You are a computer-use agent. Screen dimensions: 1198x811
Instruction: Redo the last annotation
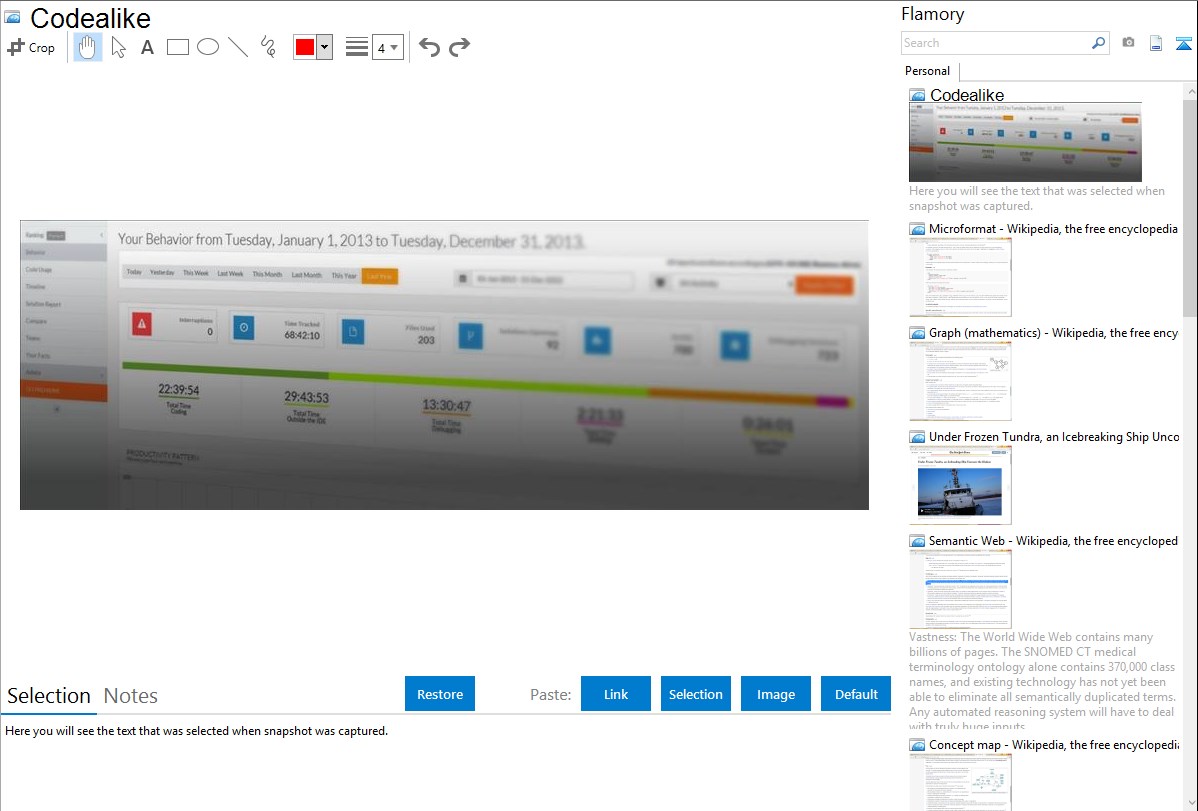(459, 47)
